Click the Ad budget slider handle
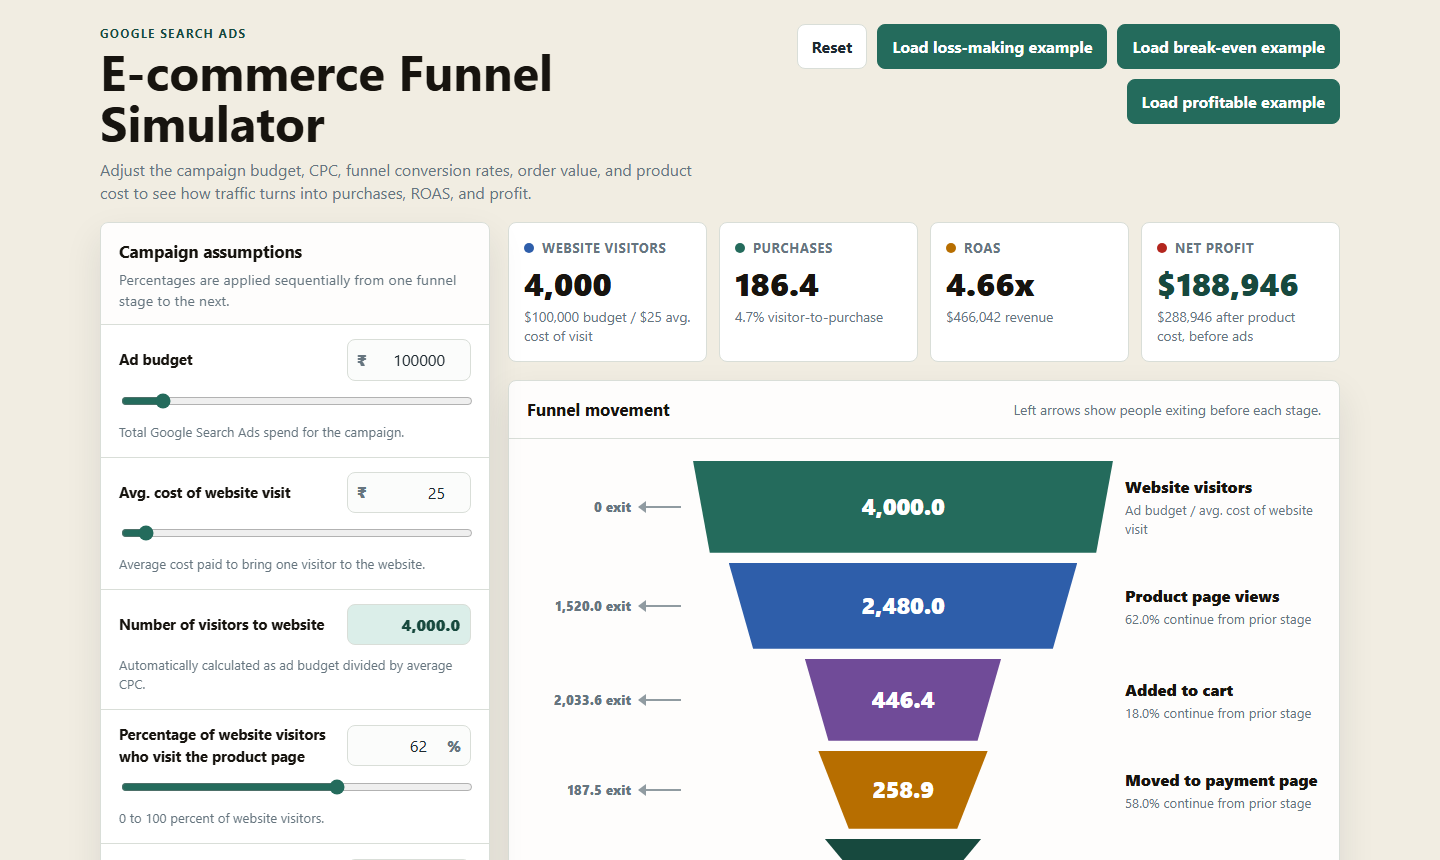The width and height of the screenshot is (1440, 860). [x=163, y=401]
